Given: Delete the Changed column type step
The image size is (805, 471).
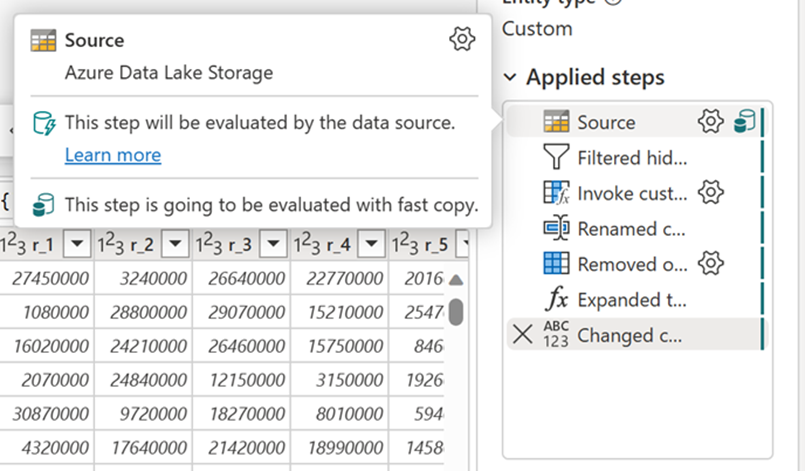Looking at the screenshot, I should point(521,335).
